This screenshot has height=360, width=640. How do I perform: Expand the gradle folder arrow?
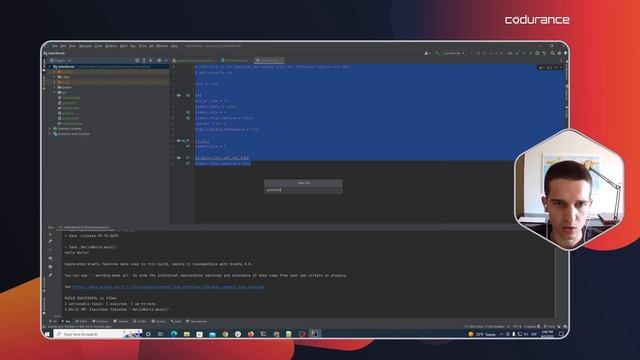pyautogui.click(x=55, y=87)
